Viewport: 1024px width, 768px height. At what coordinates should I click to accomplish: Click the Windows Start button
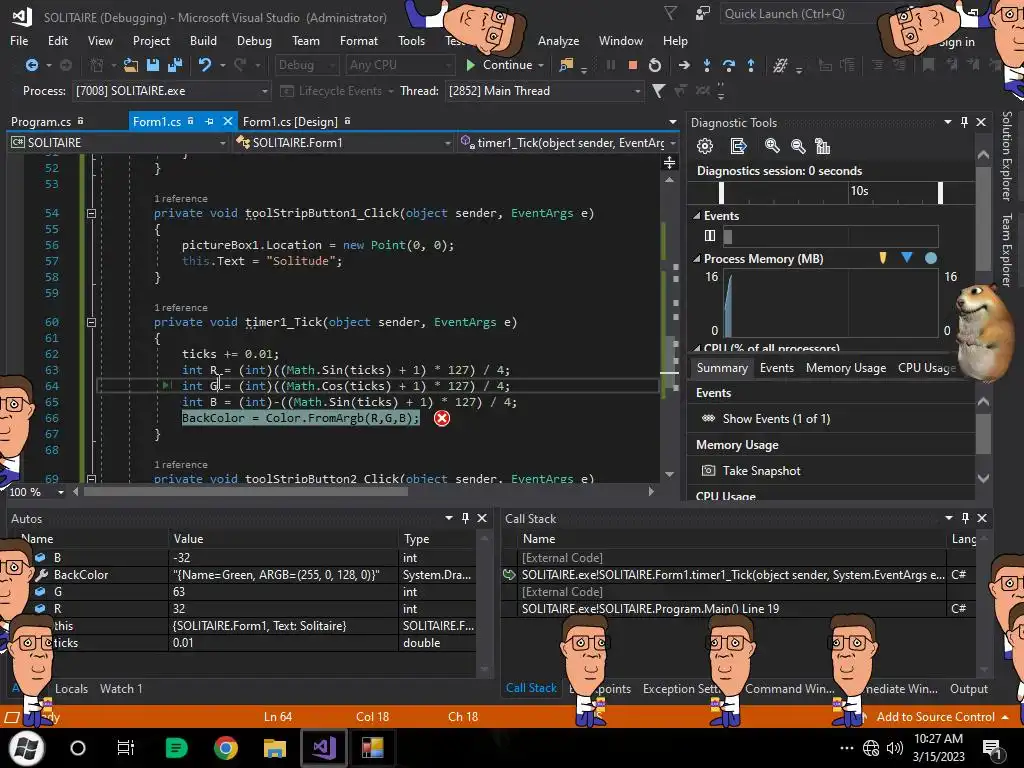(x=27, y=747)
